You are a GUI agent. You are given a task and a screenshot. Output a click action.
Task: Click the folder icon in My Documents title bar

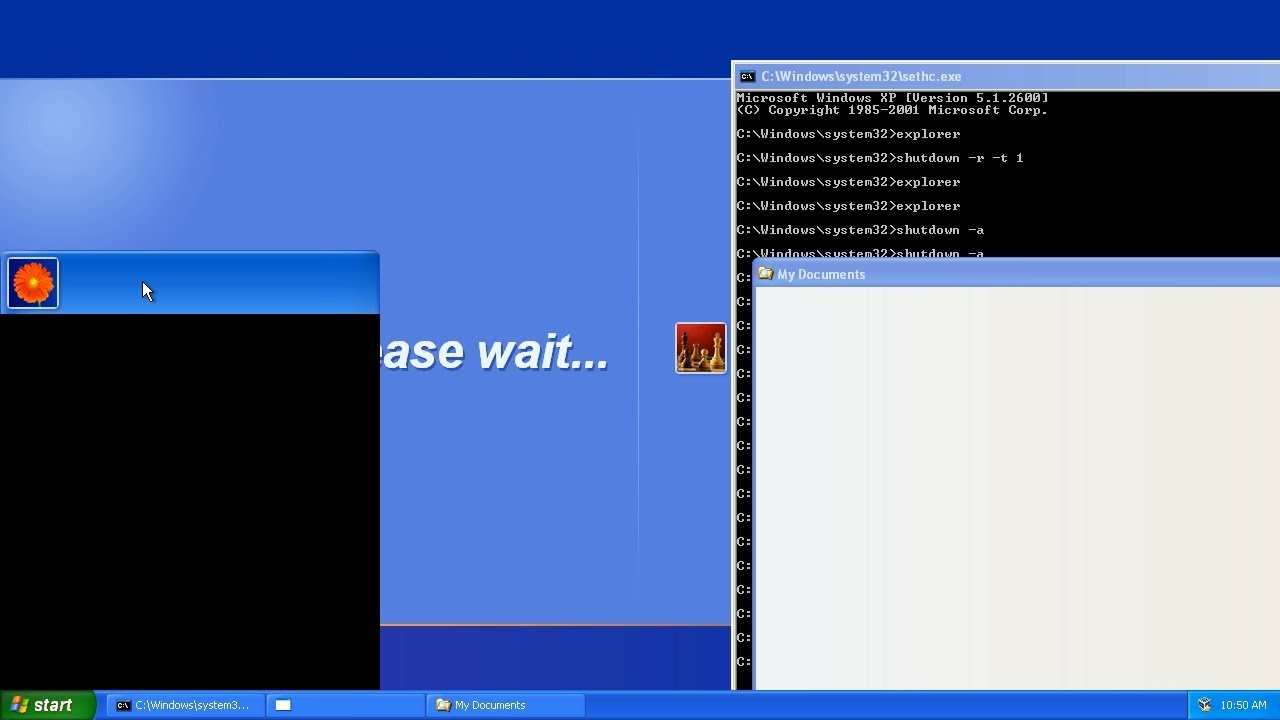pyautogui.click(x=766, y=273)
